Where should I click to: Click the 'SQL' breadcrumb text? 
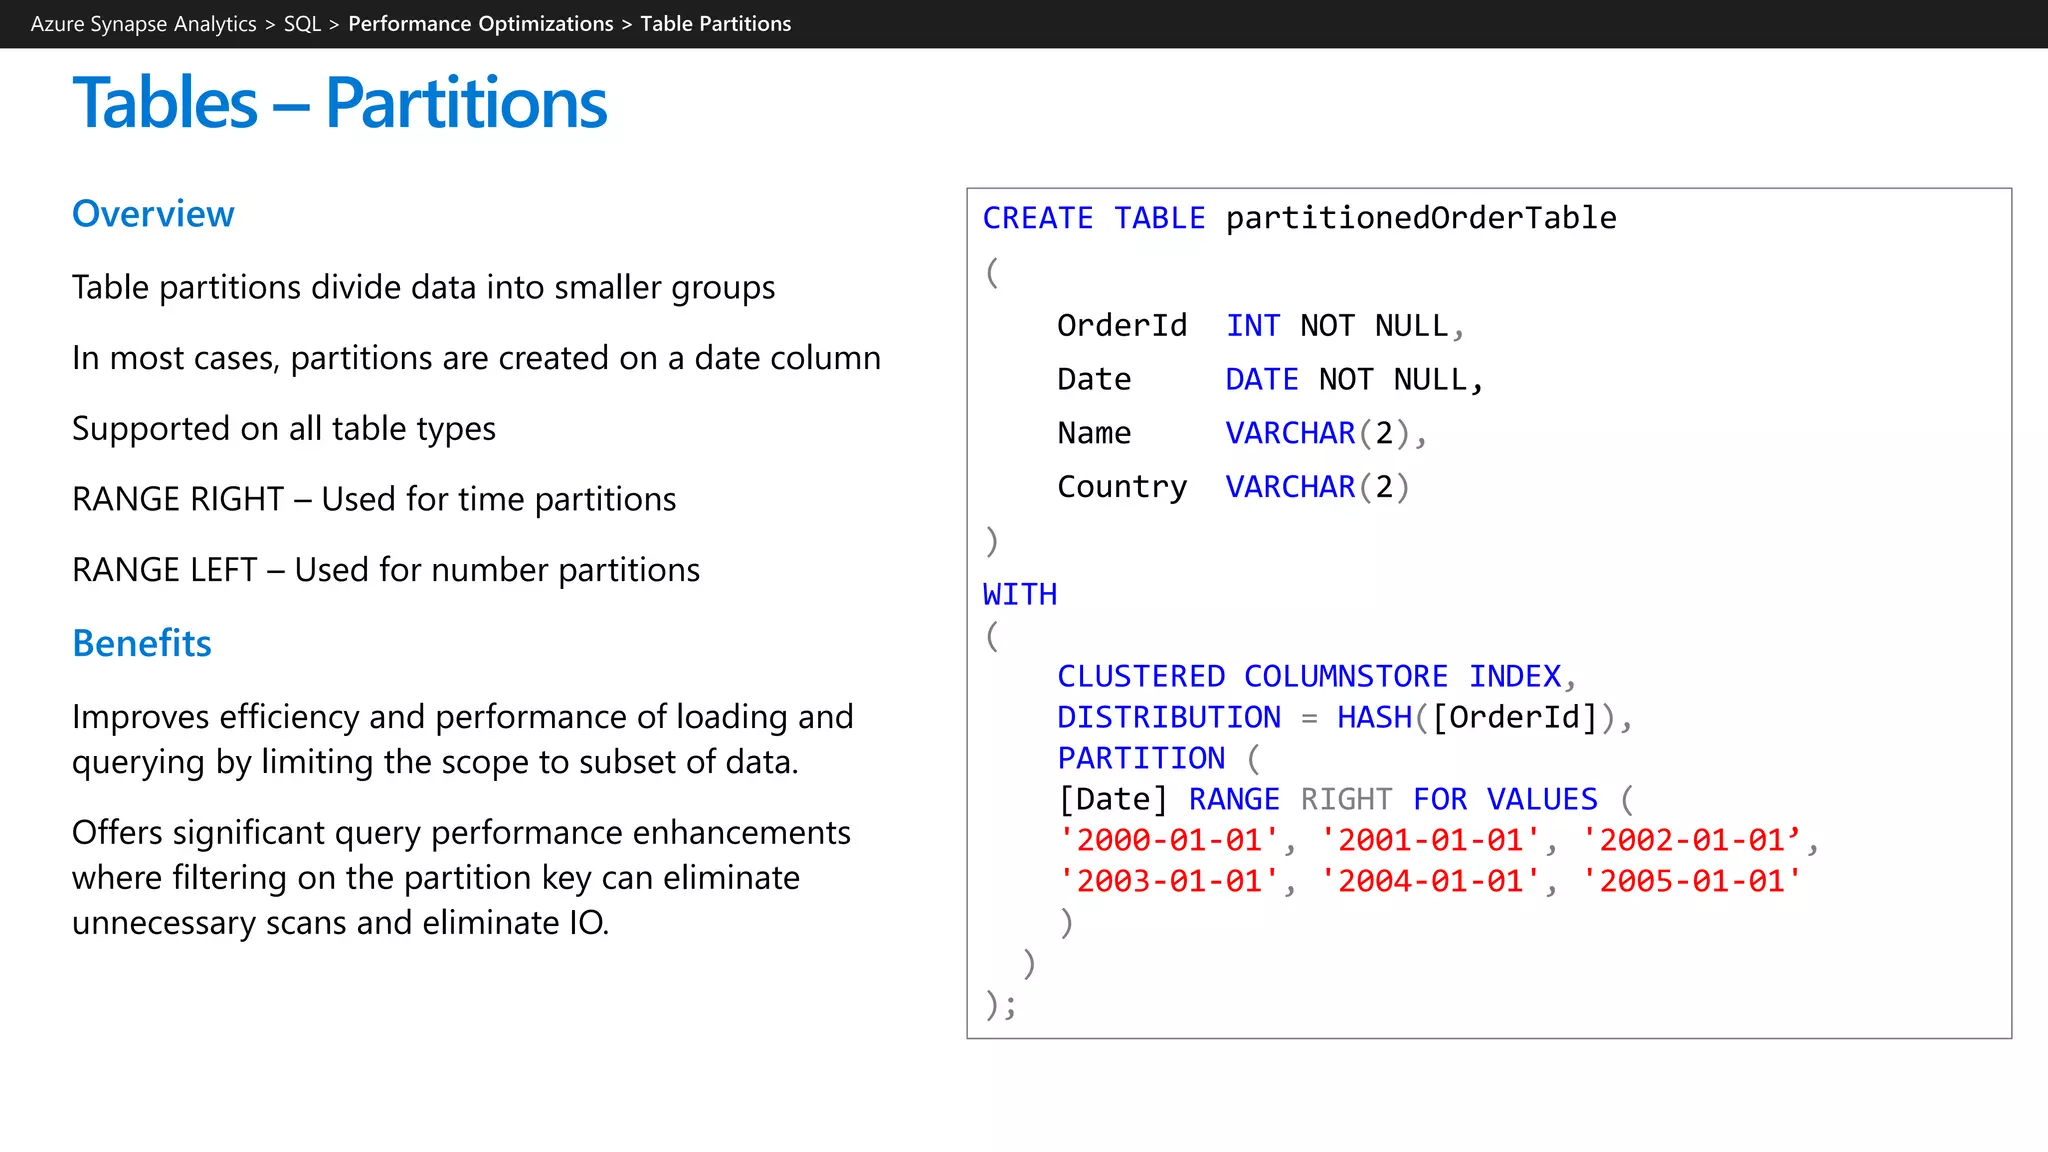pos(302,24)
